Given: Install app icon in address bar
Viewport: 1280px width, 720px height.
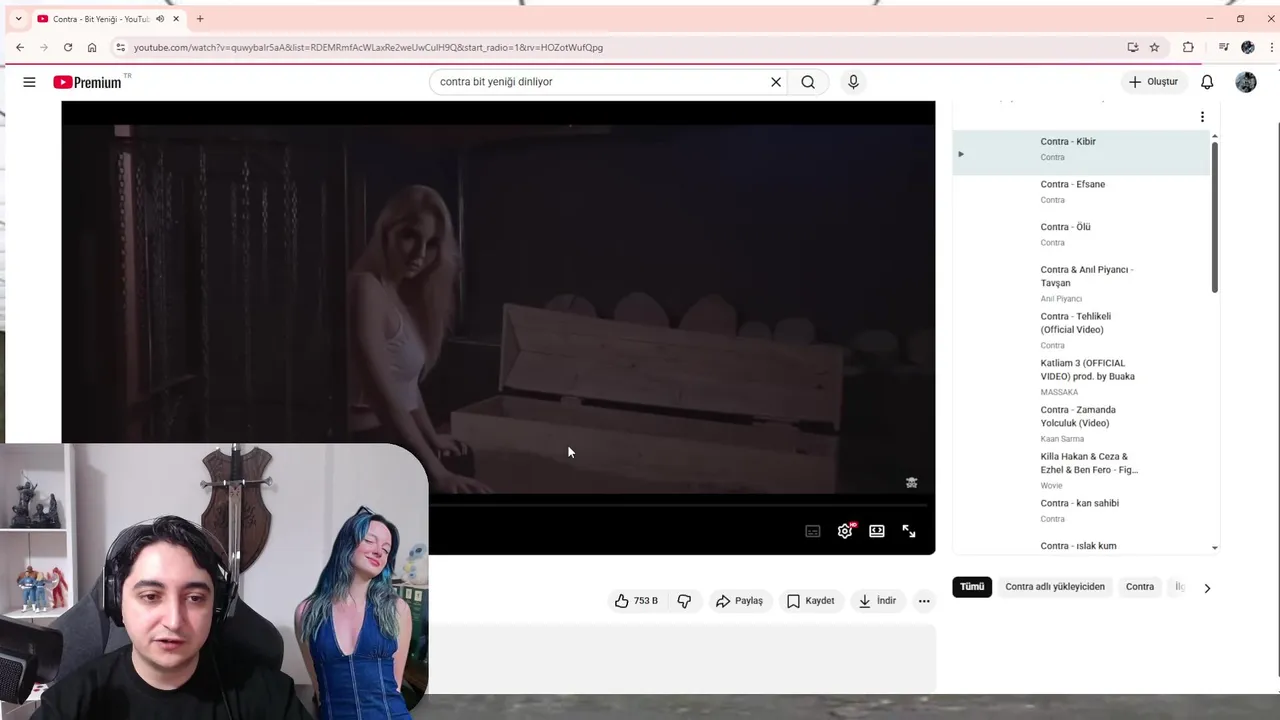Looking at the screenshot, I should (1132, 47).
